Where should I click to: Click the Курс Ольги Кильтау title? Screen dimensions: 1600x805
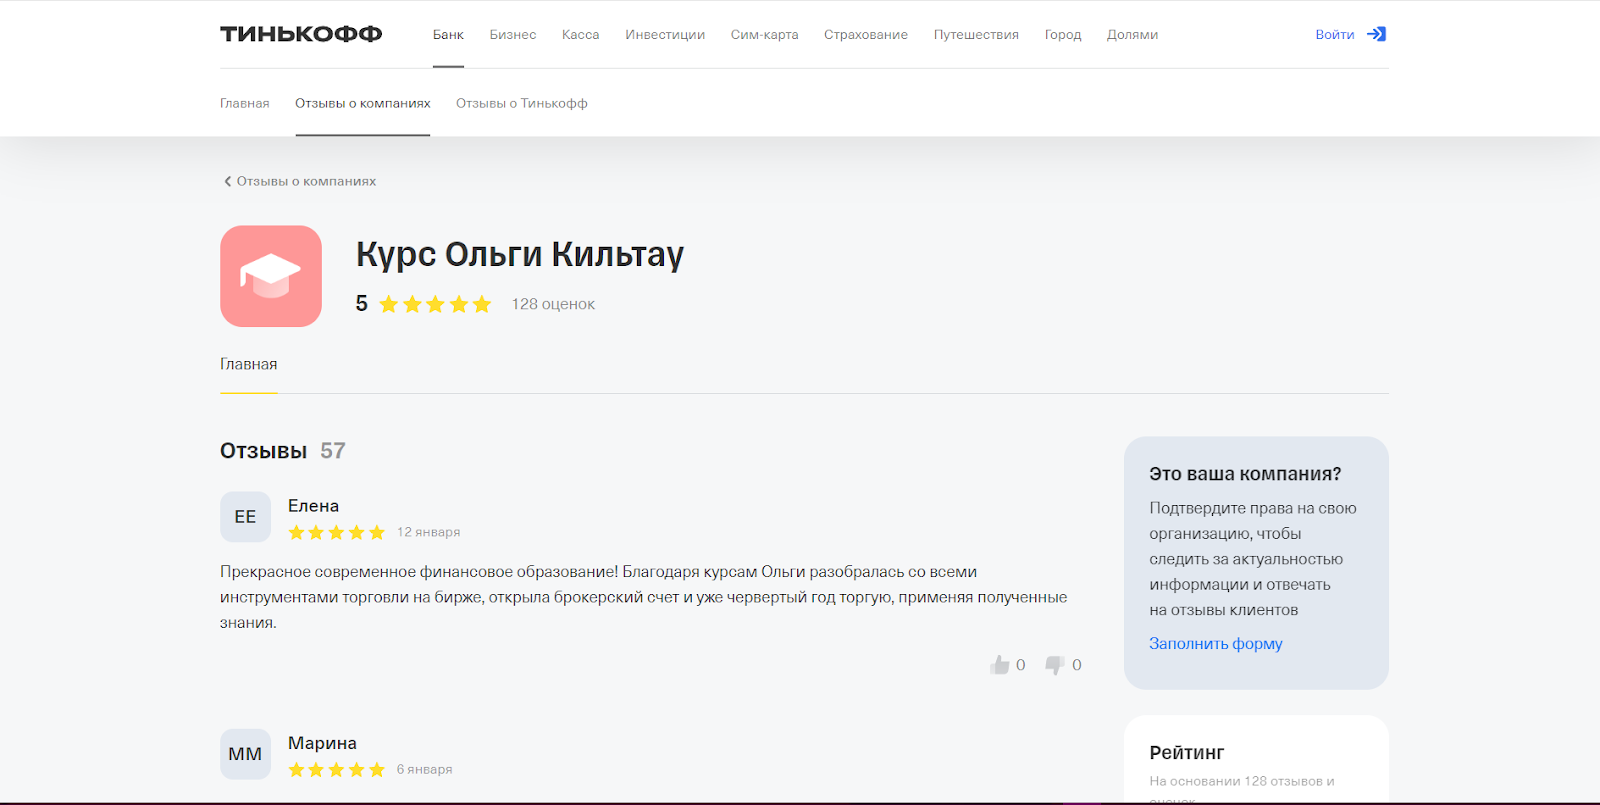520,254
